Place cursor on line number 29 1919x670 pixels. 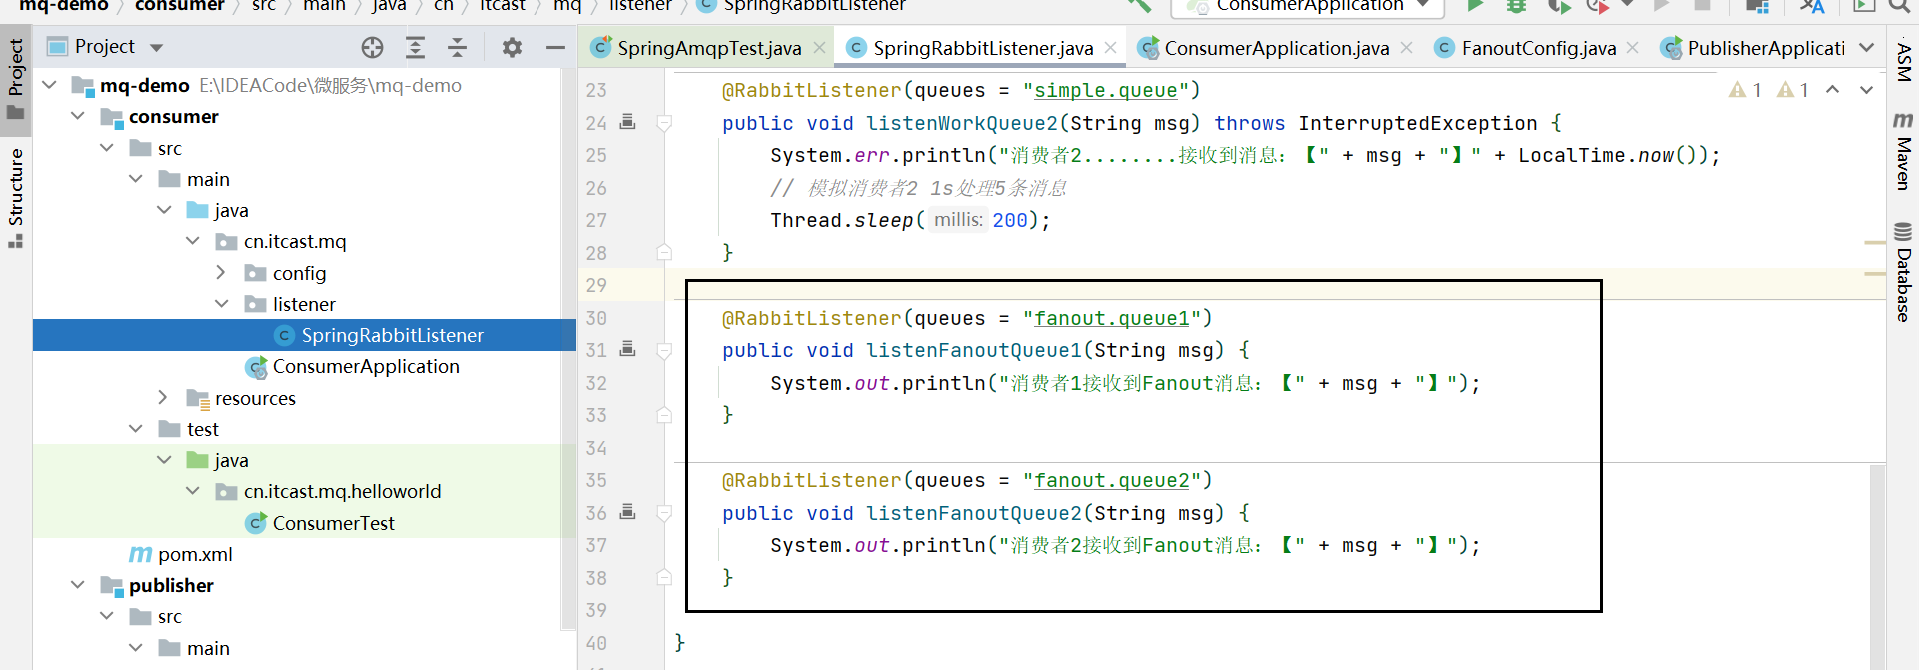coord(596,285)
